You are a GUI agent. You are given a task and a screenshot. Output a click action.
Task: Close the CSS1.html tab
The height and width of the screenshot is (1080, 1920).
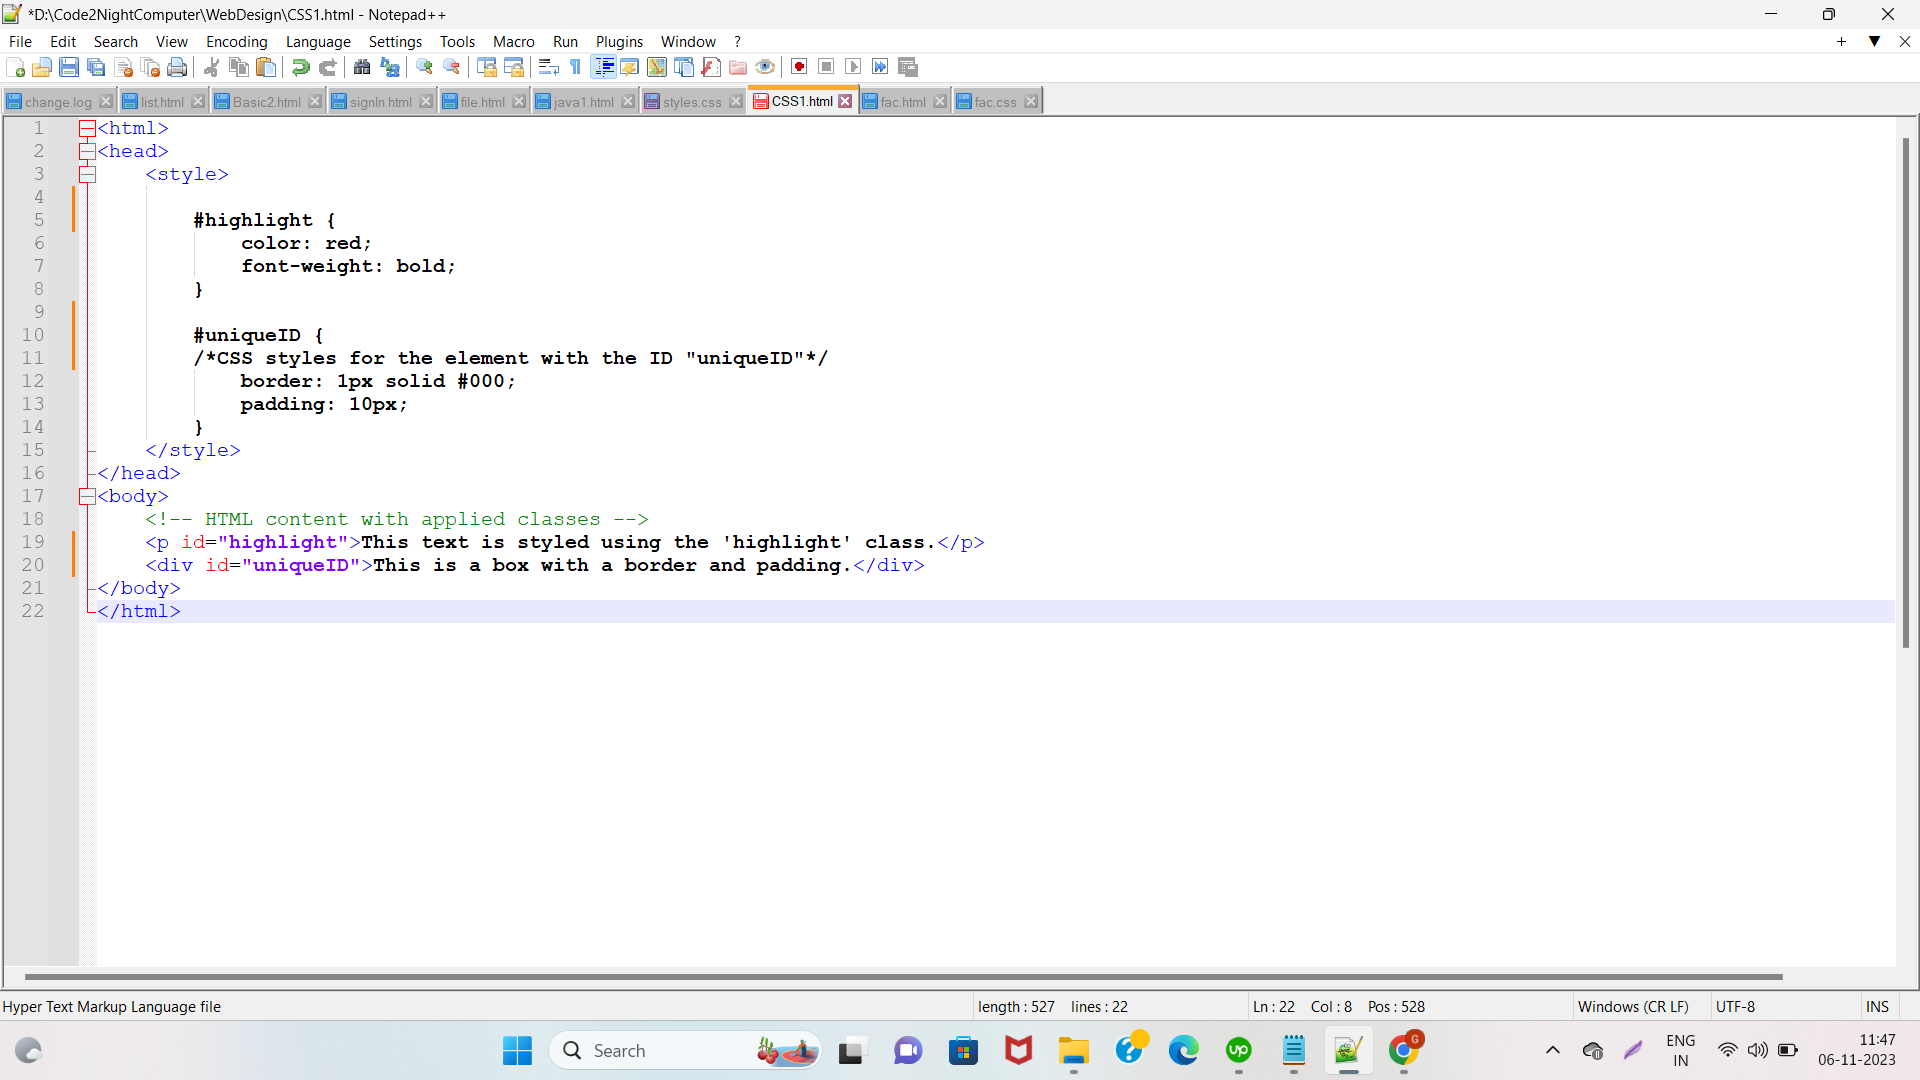tap(845, 101)
